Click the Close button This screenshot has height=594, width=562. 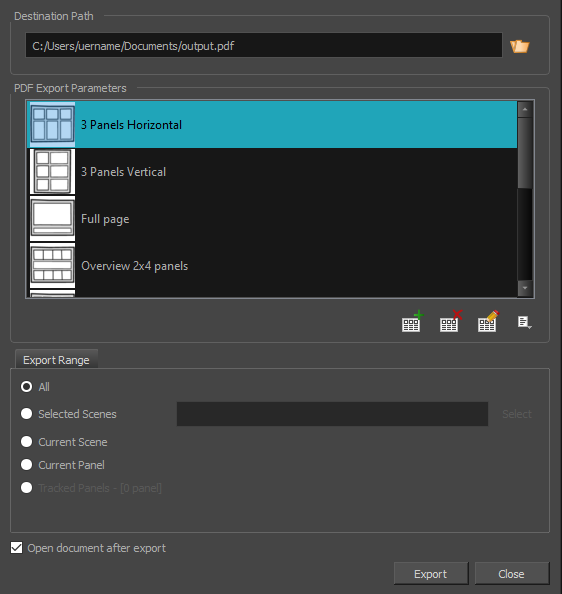512,574
